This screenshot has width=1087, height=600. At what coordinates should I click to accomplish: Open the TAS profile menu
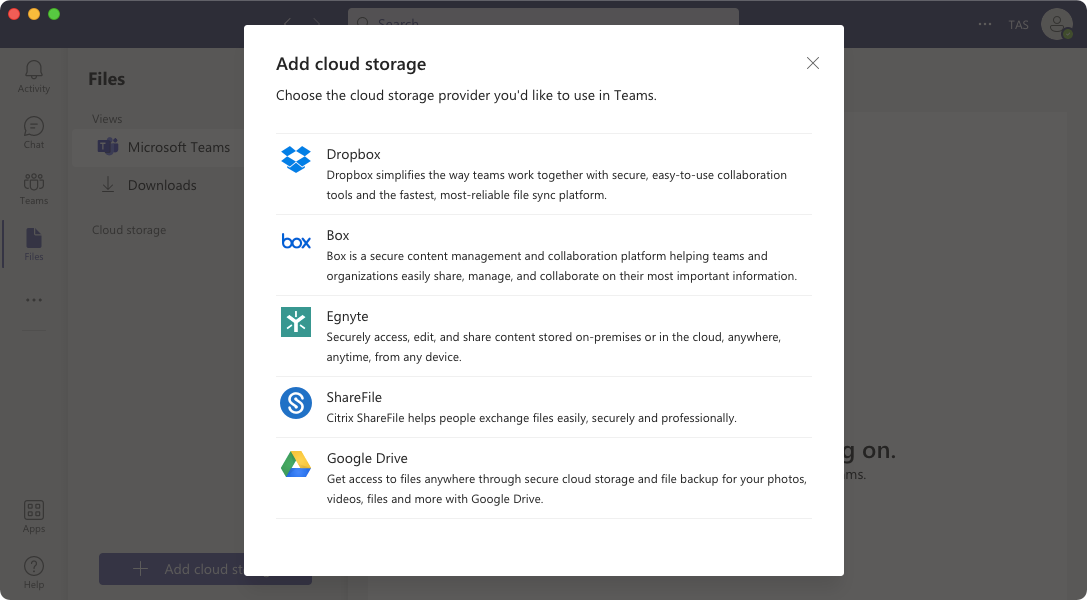[1018, 24]
